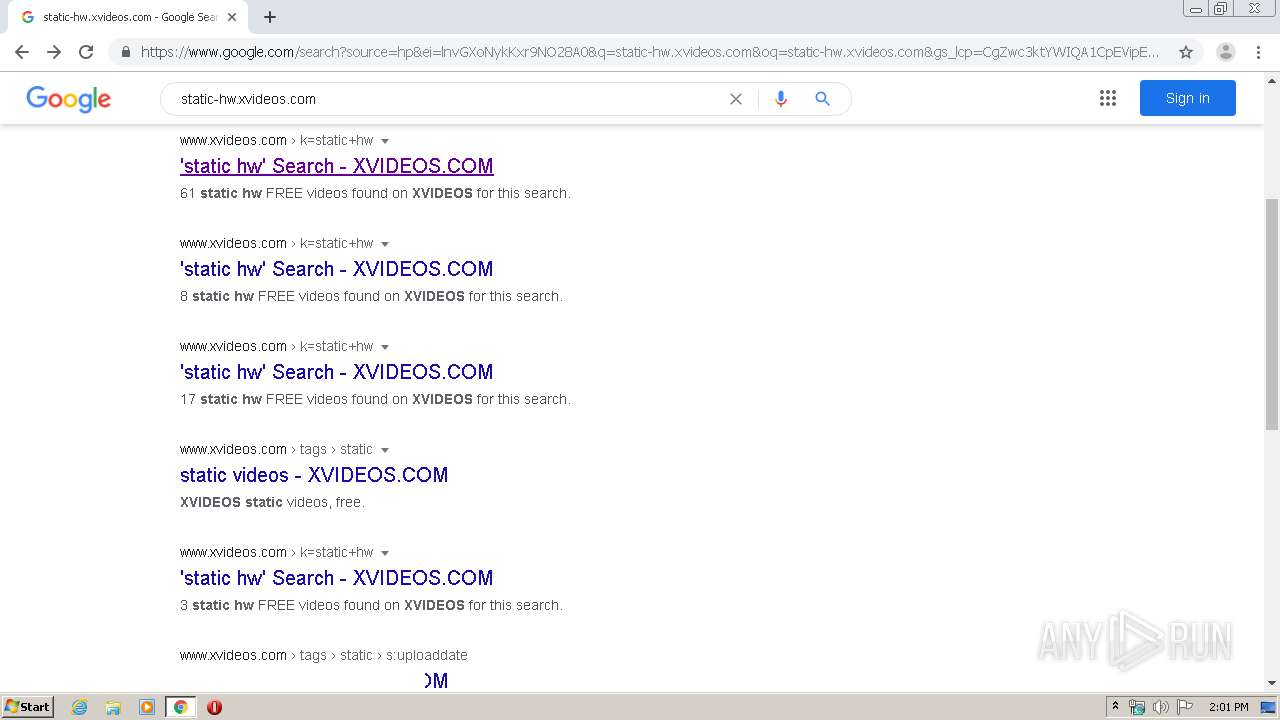Expand the dropdown arrow above the 17-videos result
The image size is (1280, 720).
click(x=385, y=347)
